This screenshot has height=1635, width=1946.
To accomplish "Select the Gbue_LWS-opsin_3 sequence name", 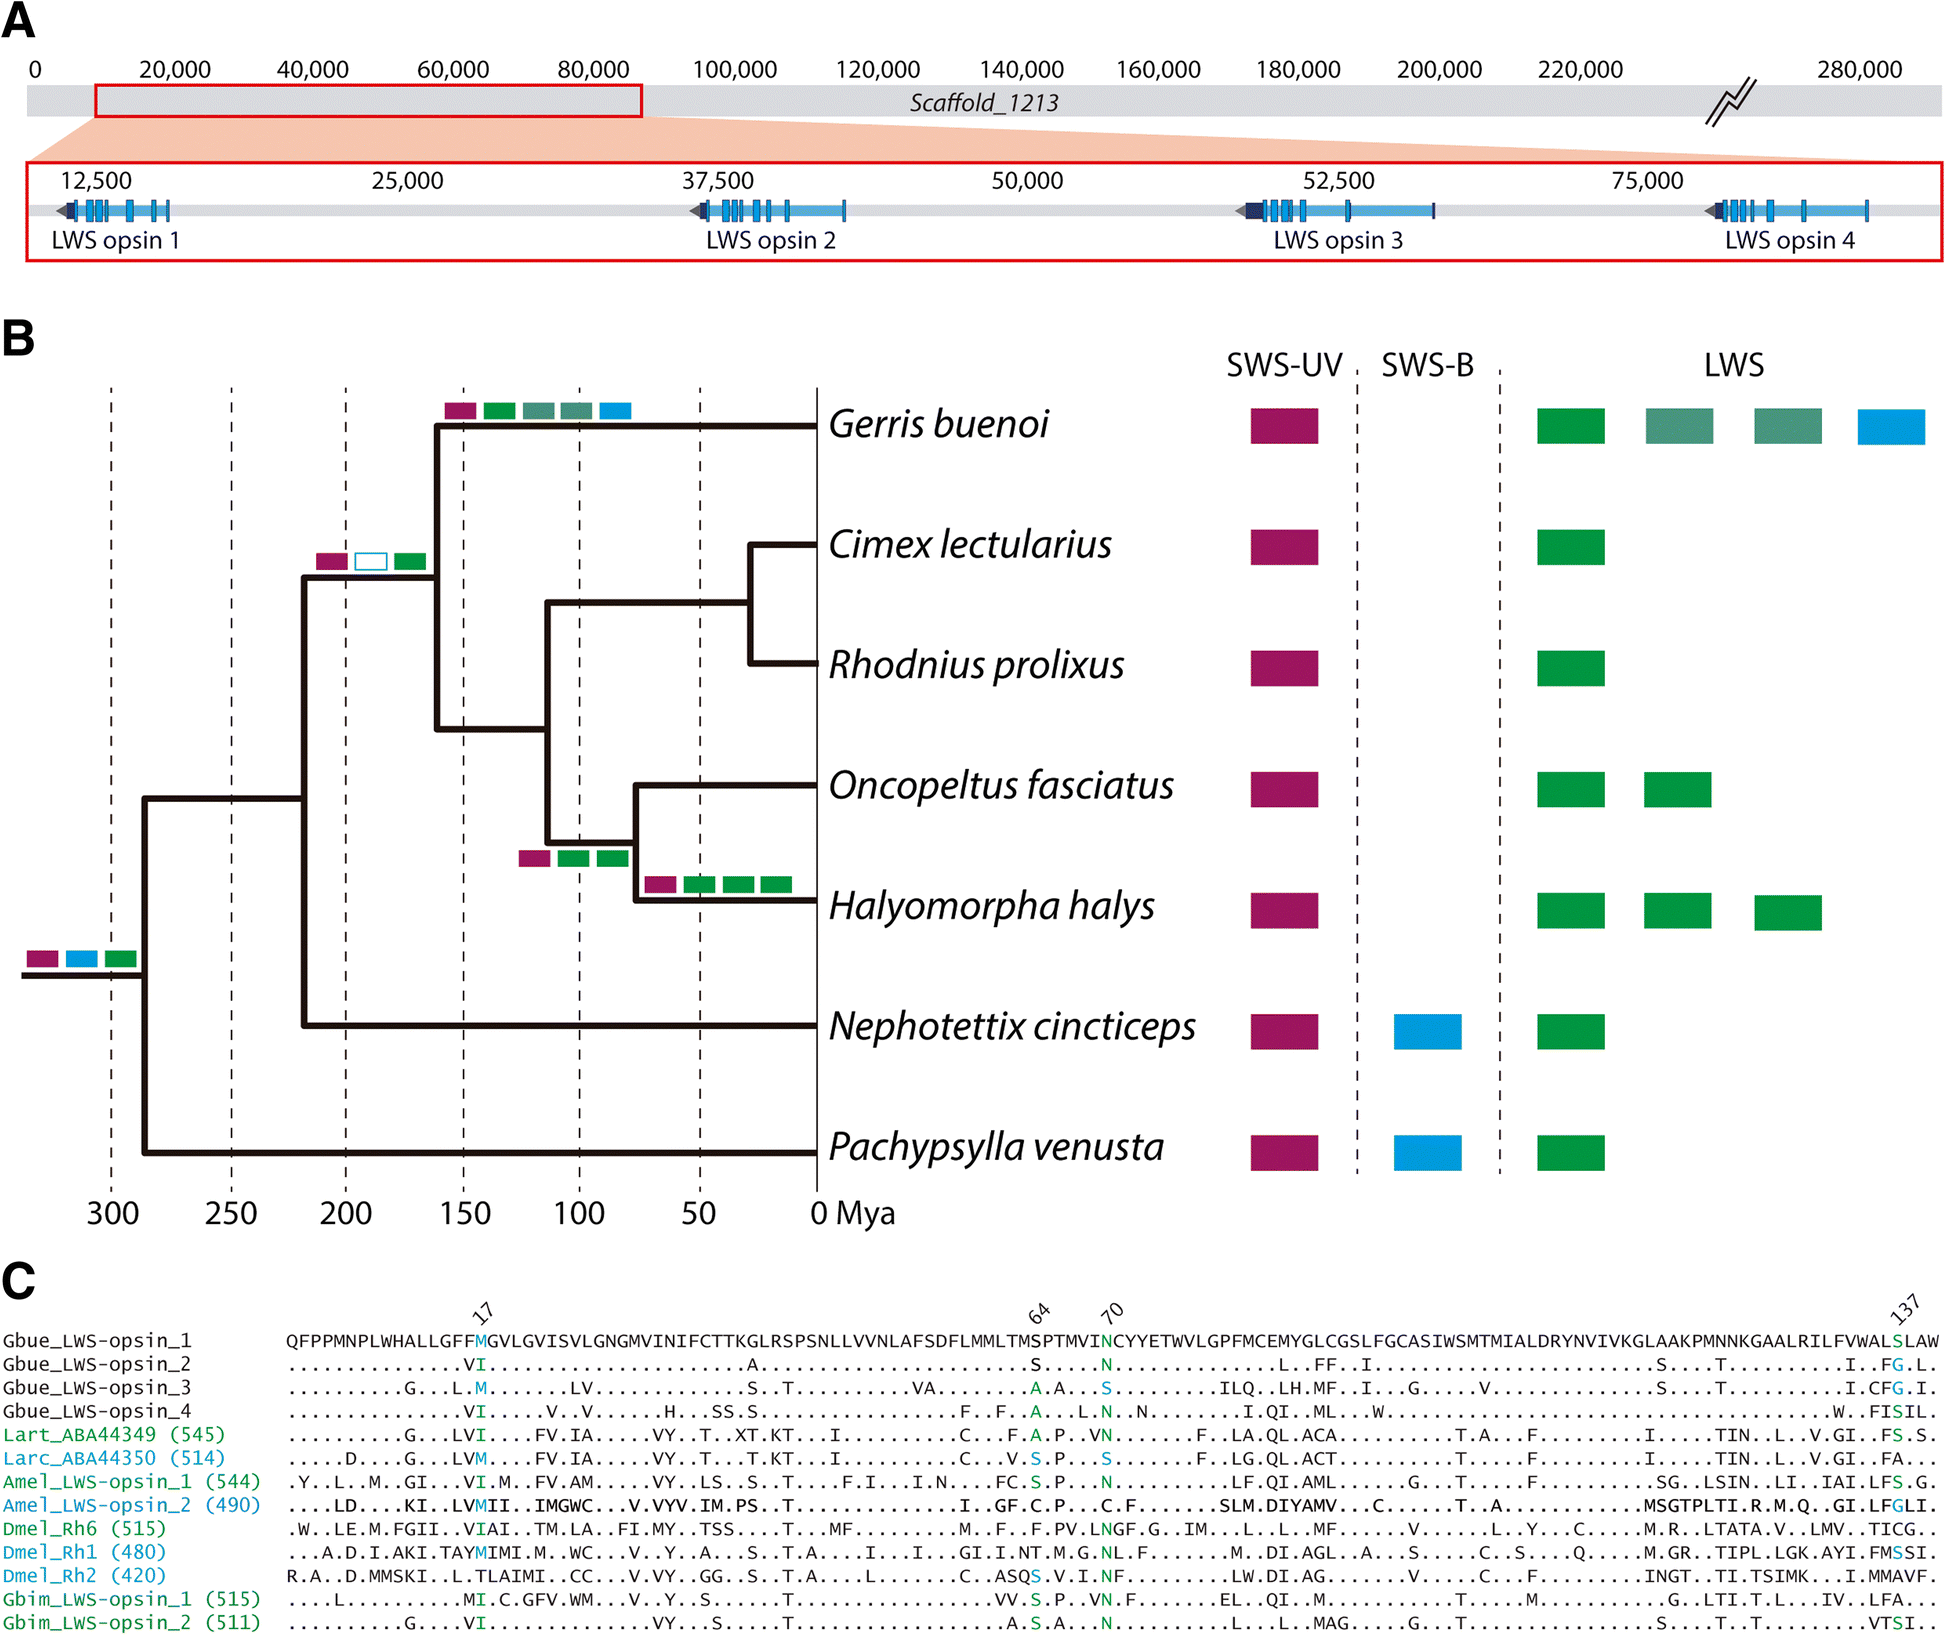I will (x=97, y=1387).
